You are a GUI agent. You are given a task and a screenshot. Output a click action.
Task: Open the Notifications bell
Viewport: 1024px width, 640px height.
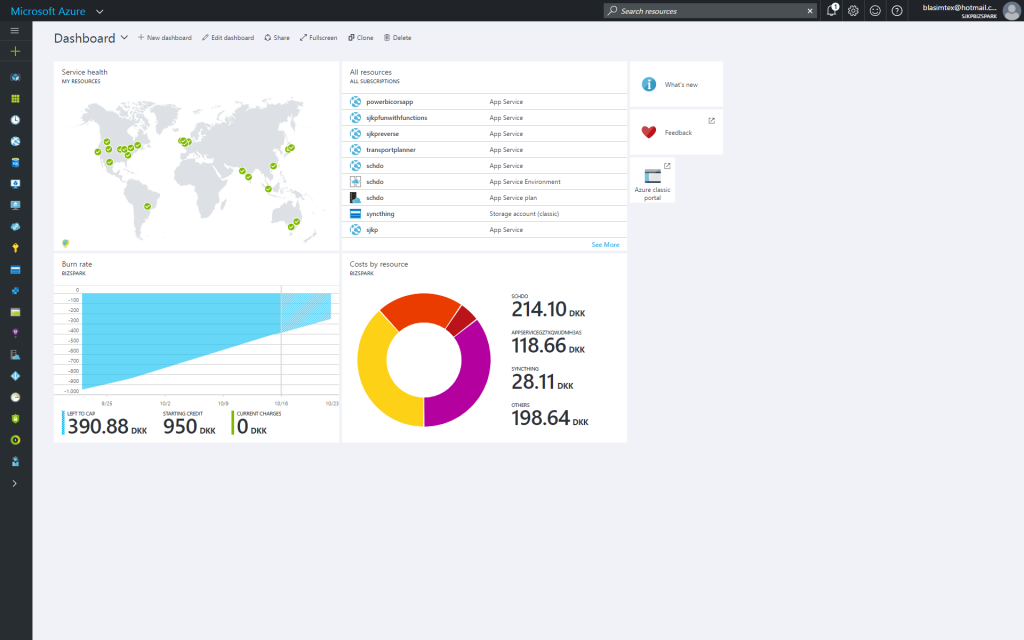[831, 11]
